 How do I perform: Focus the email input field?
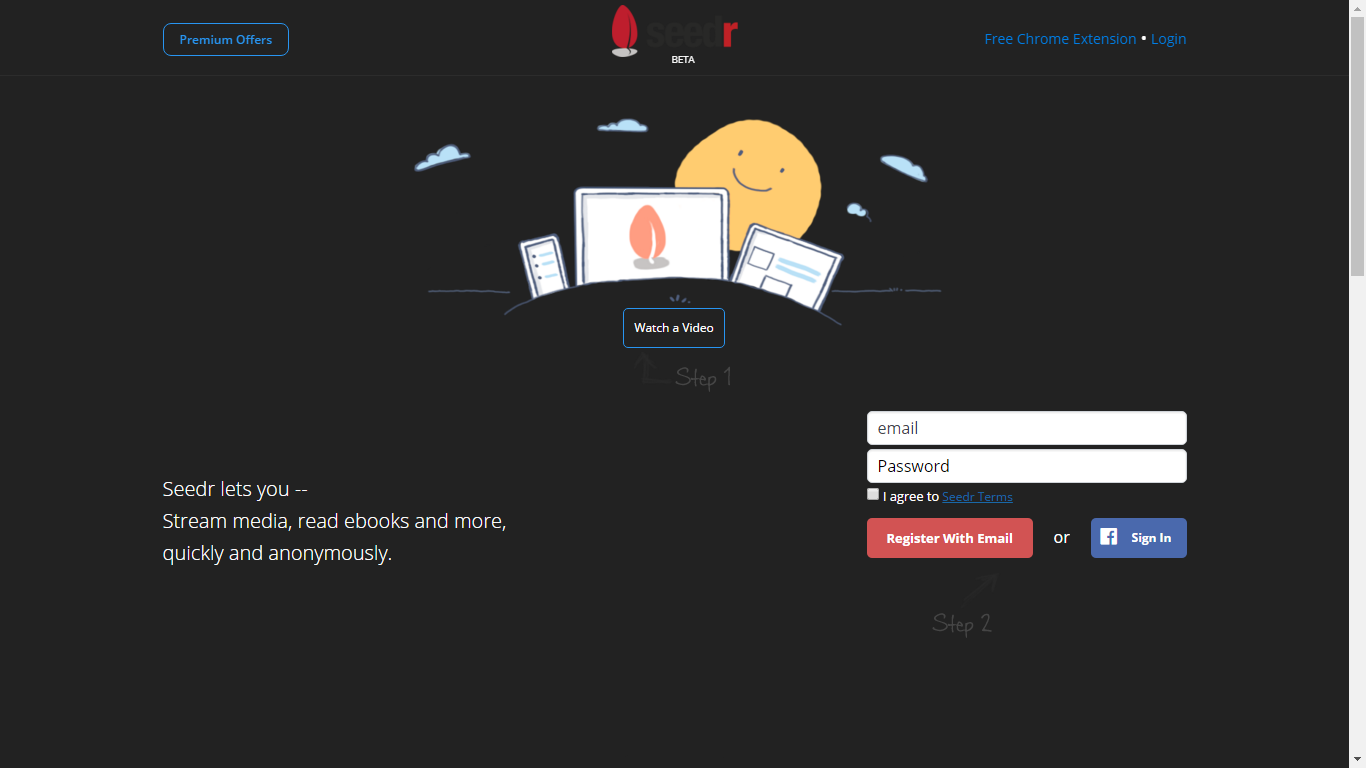[1027, 428]
